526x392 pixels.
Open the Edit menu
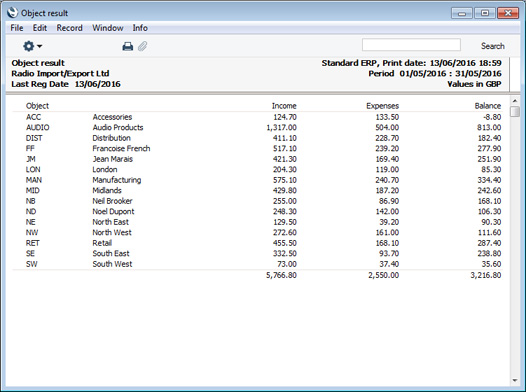click(40, 28)
